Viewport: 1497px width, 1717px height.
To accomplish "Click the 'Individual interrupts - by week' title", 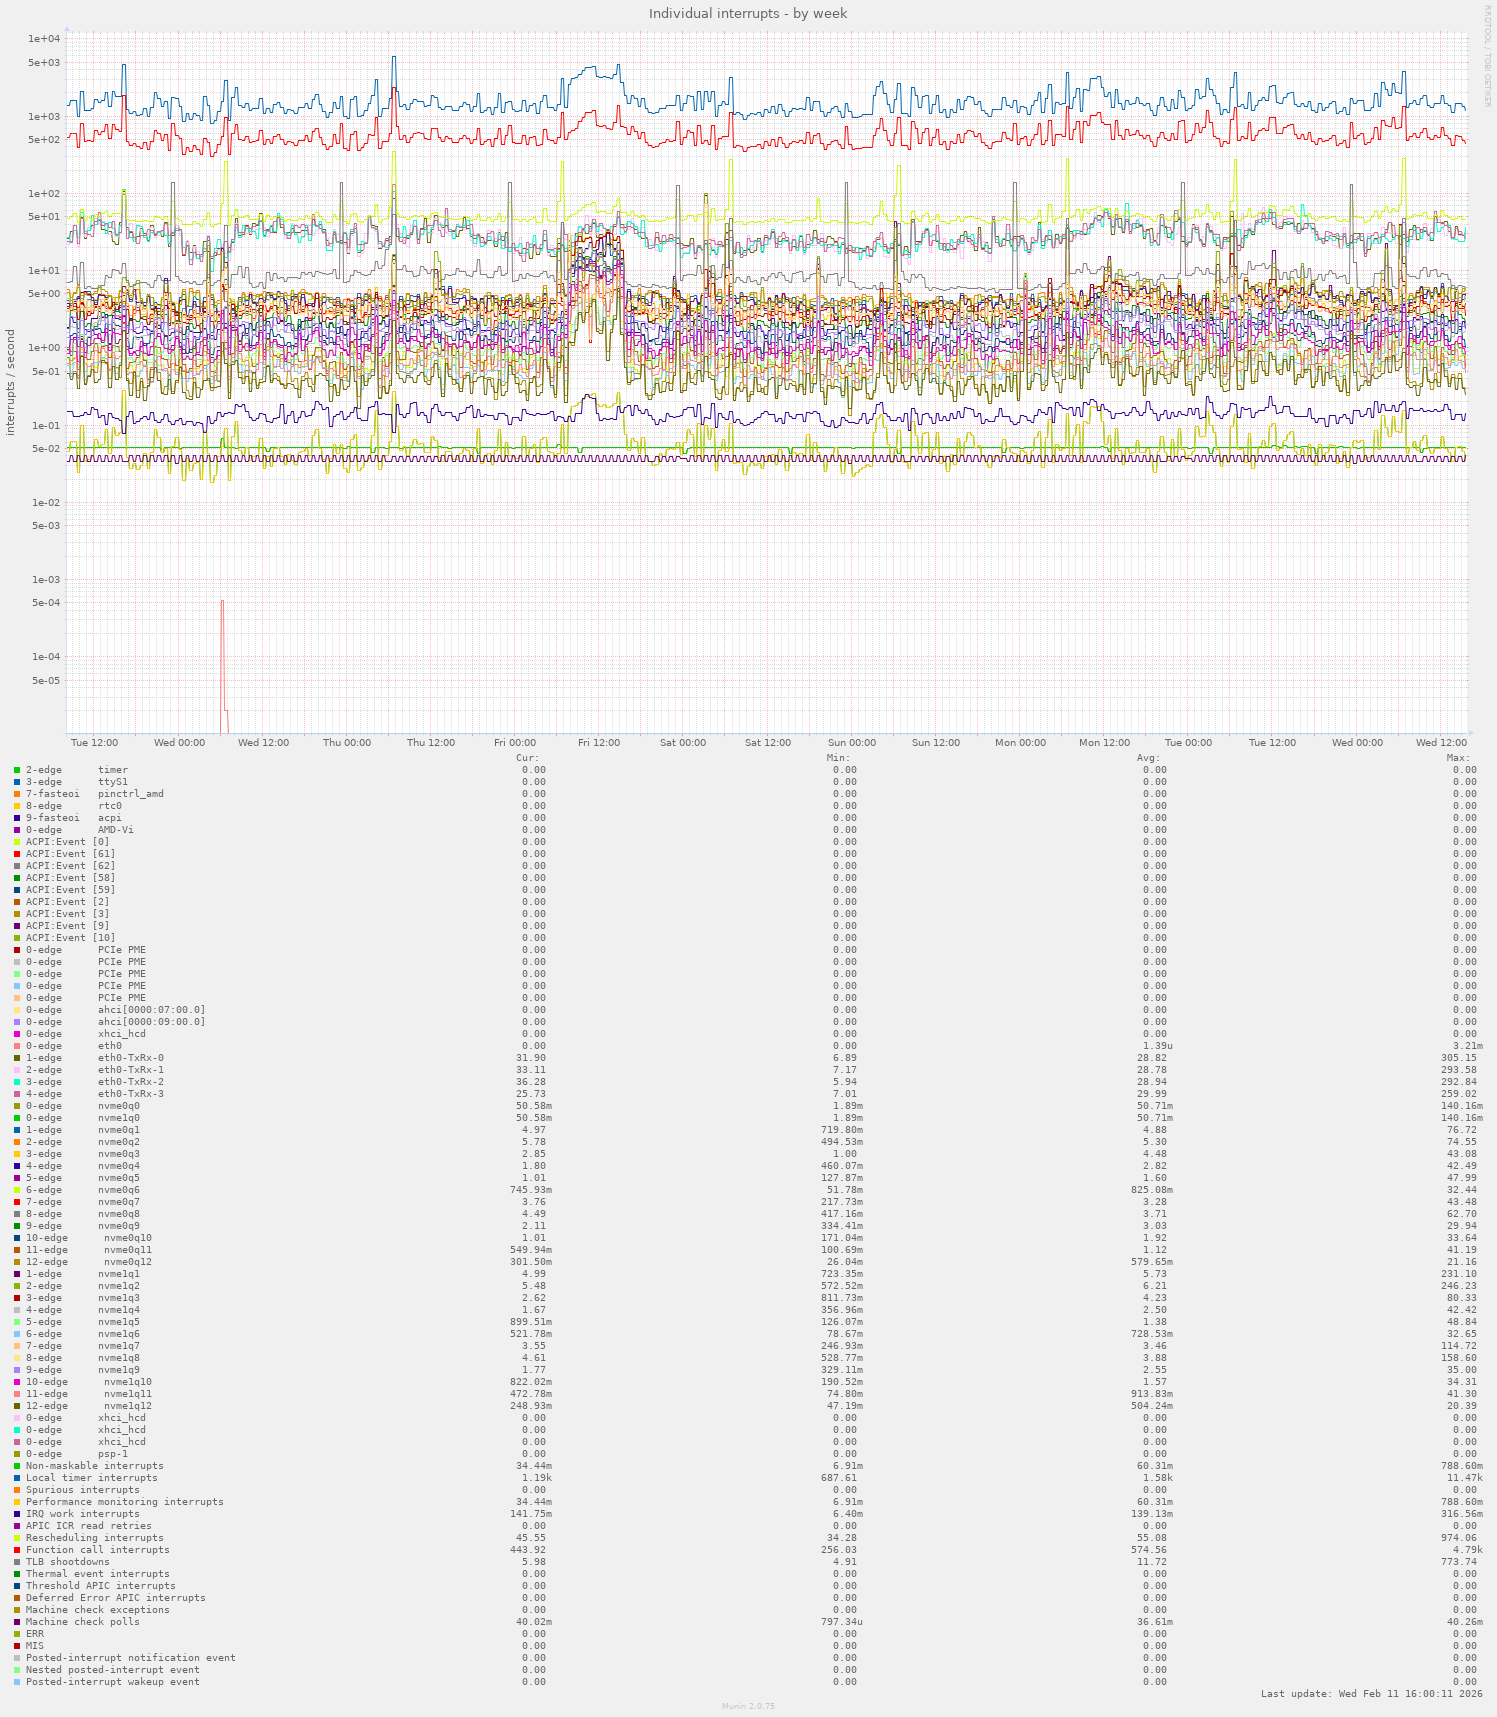I will tap(747, 13).
